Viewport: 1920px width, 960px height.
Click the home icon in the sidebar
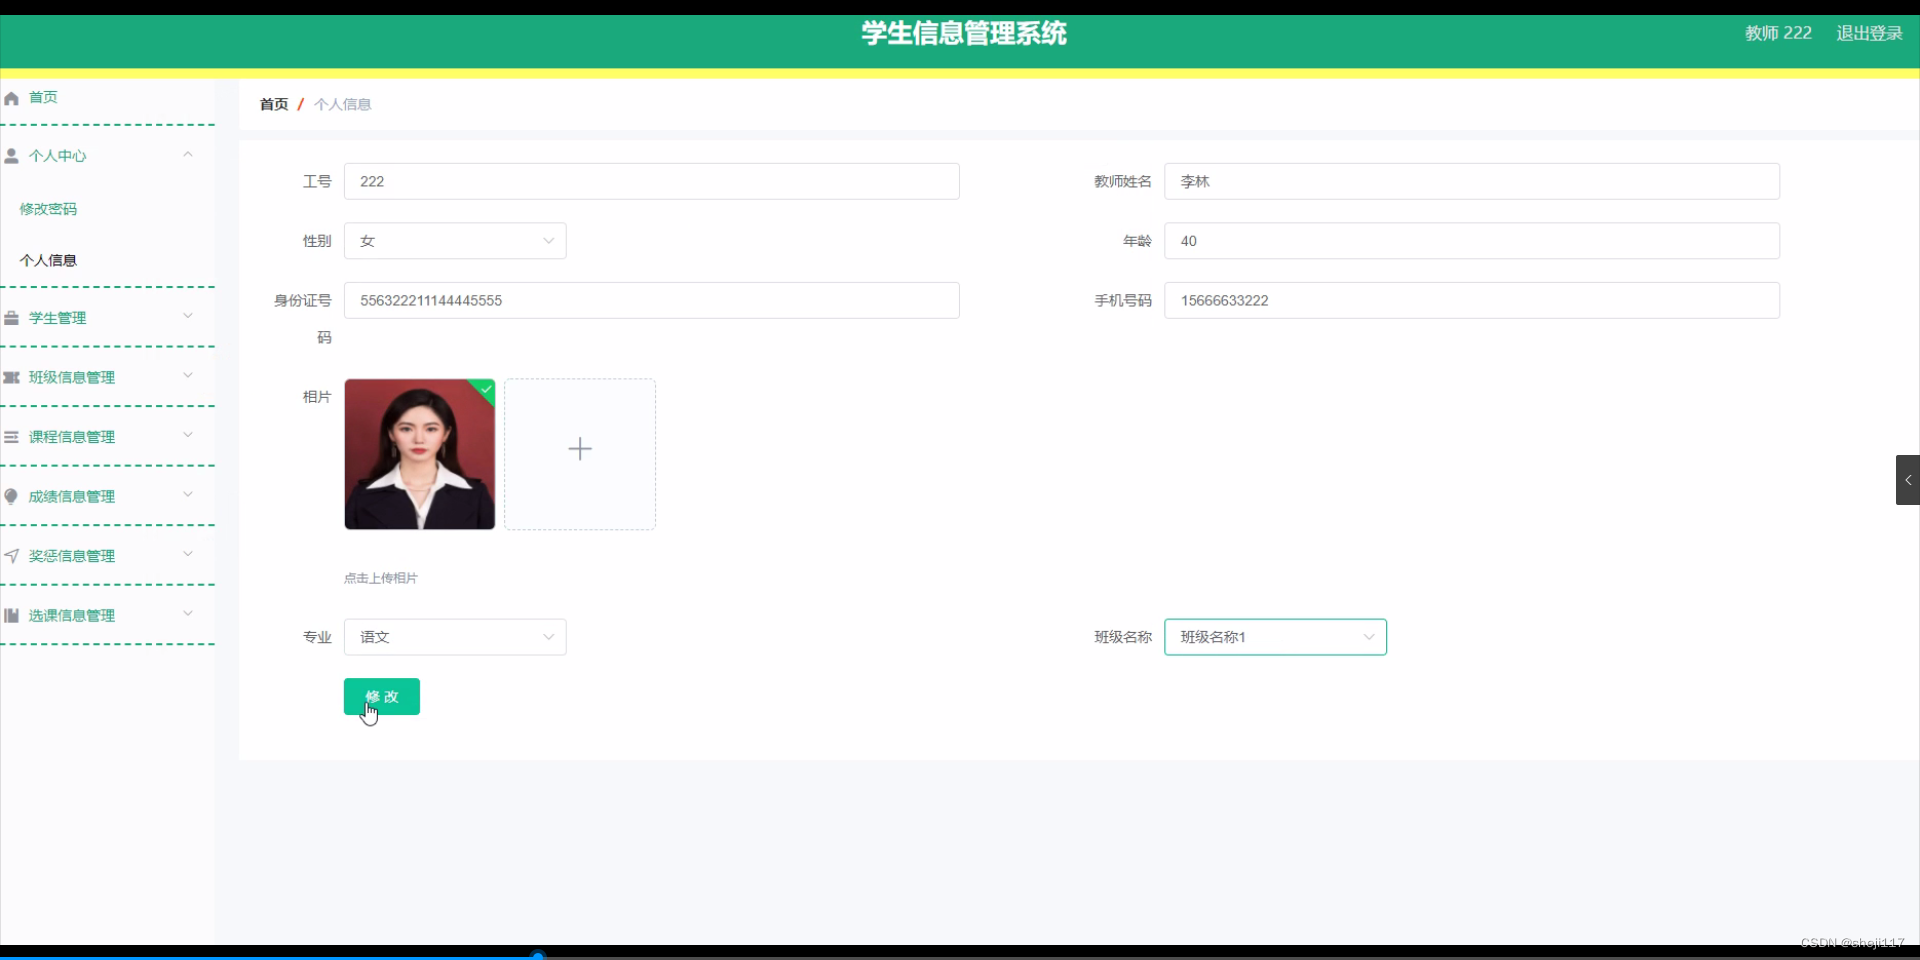(x=12, y=98)
